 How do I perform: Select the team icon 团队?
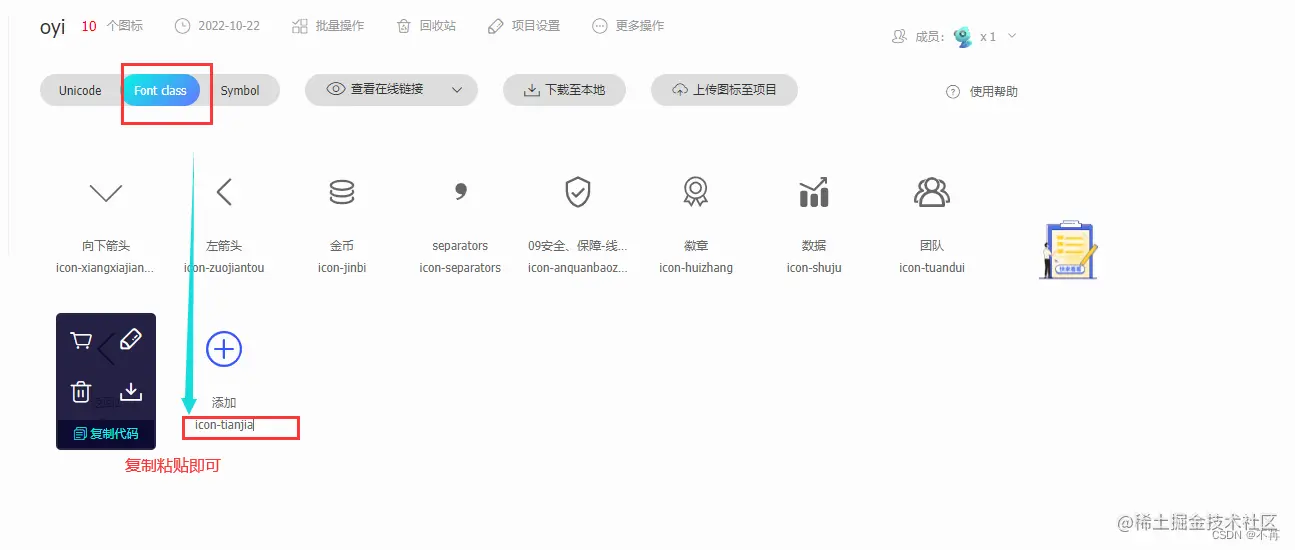(932, 192)
